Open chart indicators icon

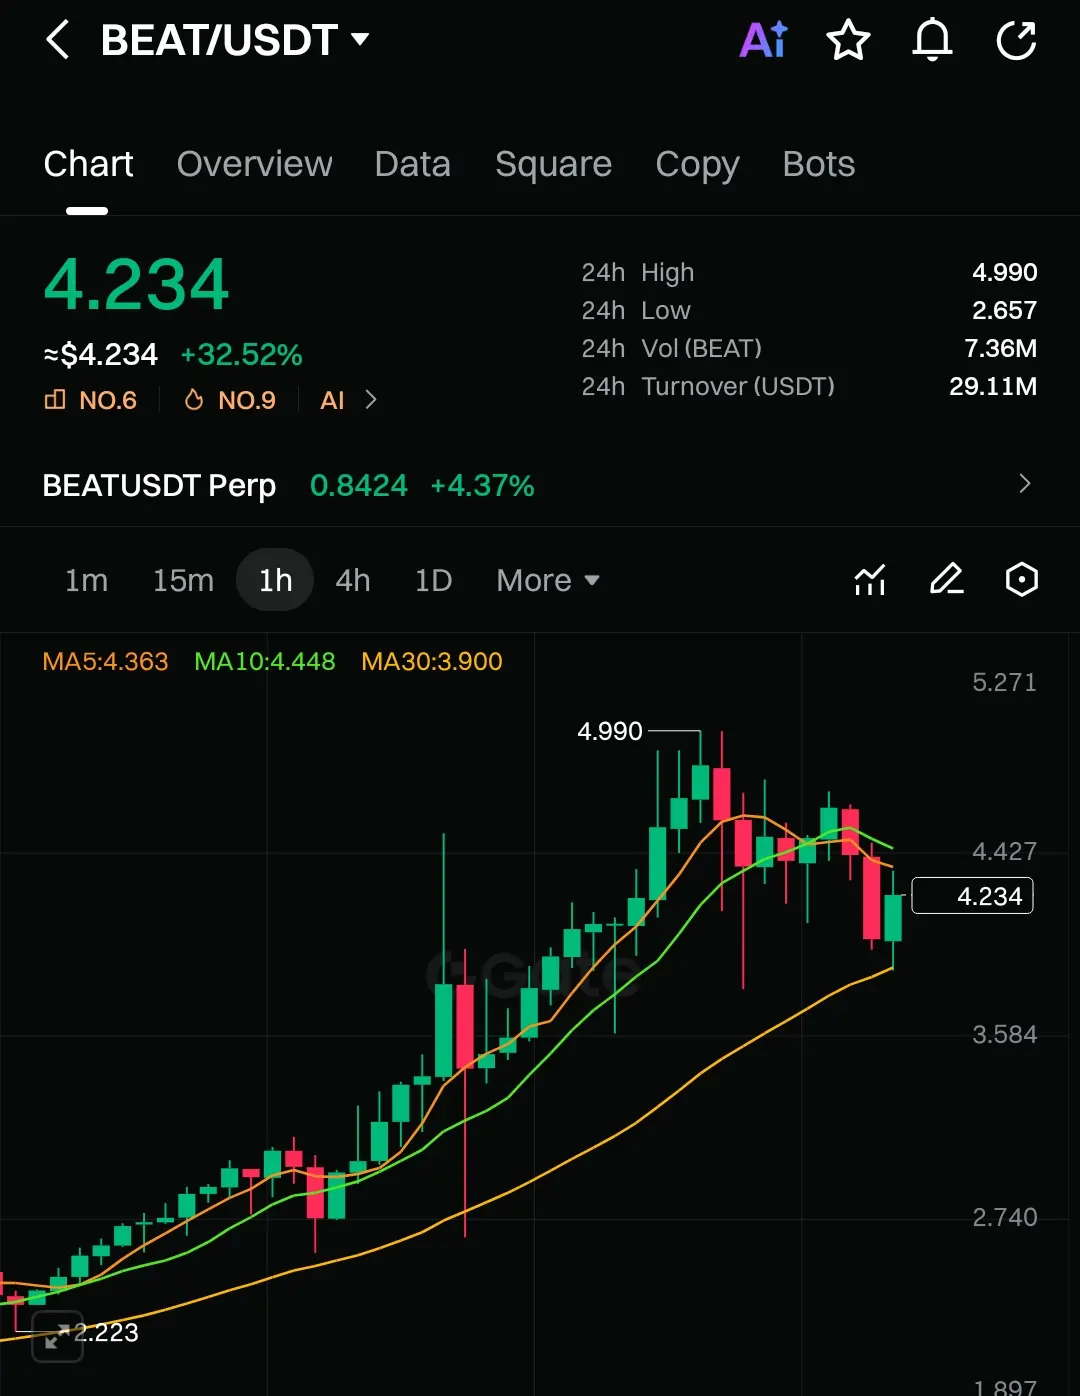click(870, 580)
